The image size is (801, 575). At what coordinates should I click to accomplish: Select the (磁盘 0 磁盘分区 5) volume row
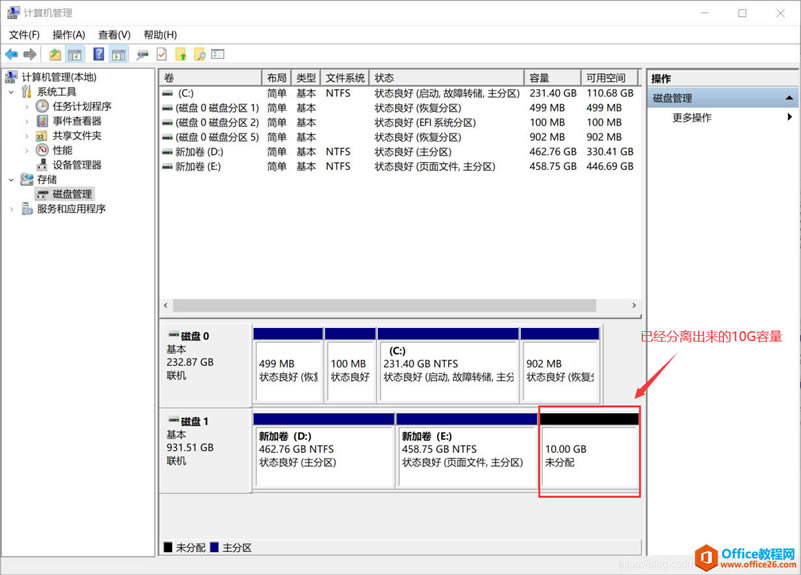pos(400,137)
